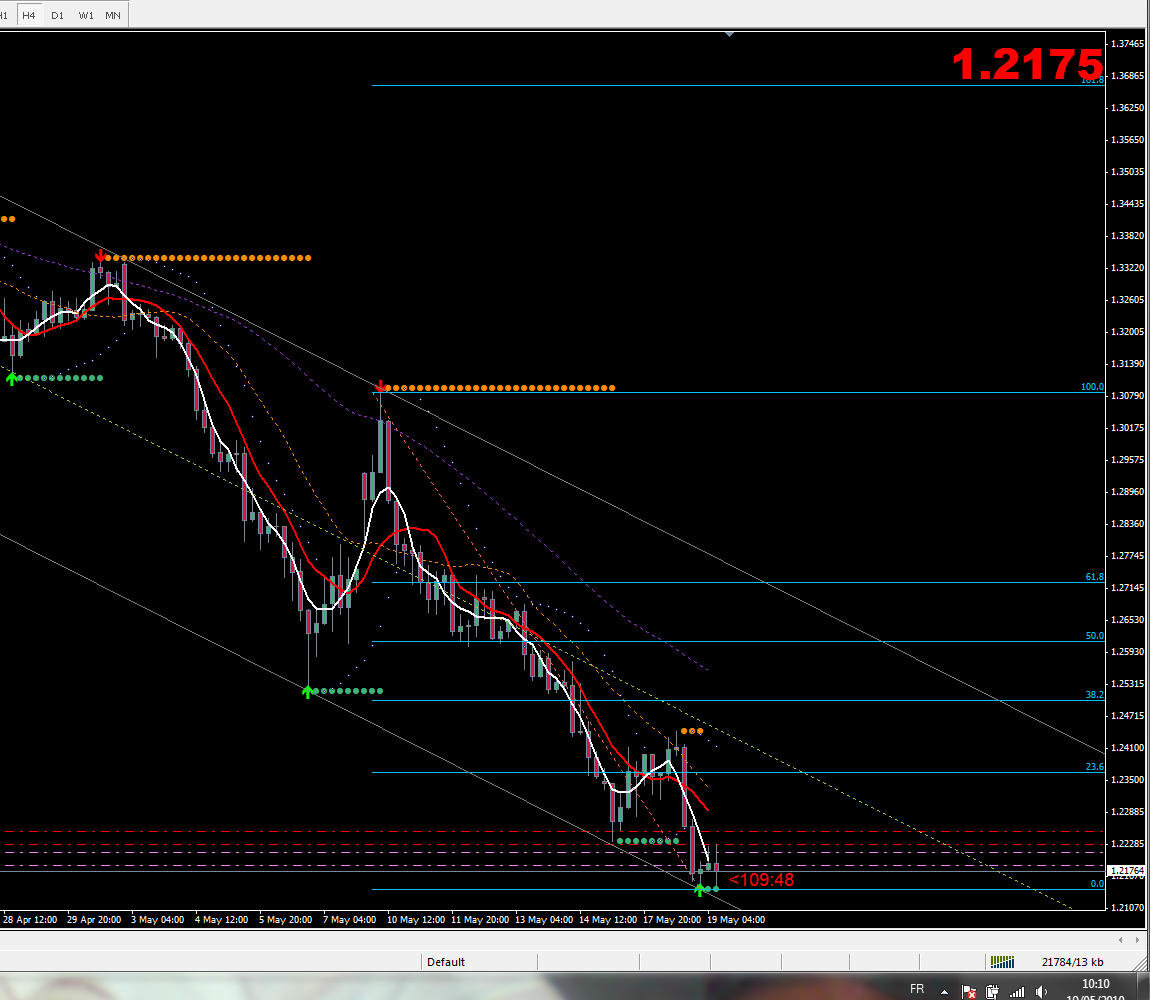Click 1.30790 on the price scale
Image resolution: width=1150 pixels, height=1000 pixels.
(x=1127, y=395)
